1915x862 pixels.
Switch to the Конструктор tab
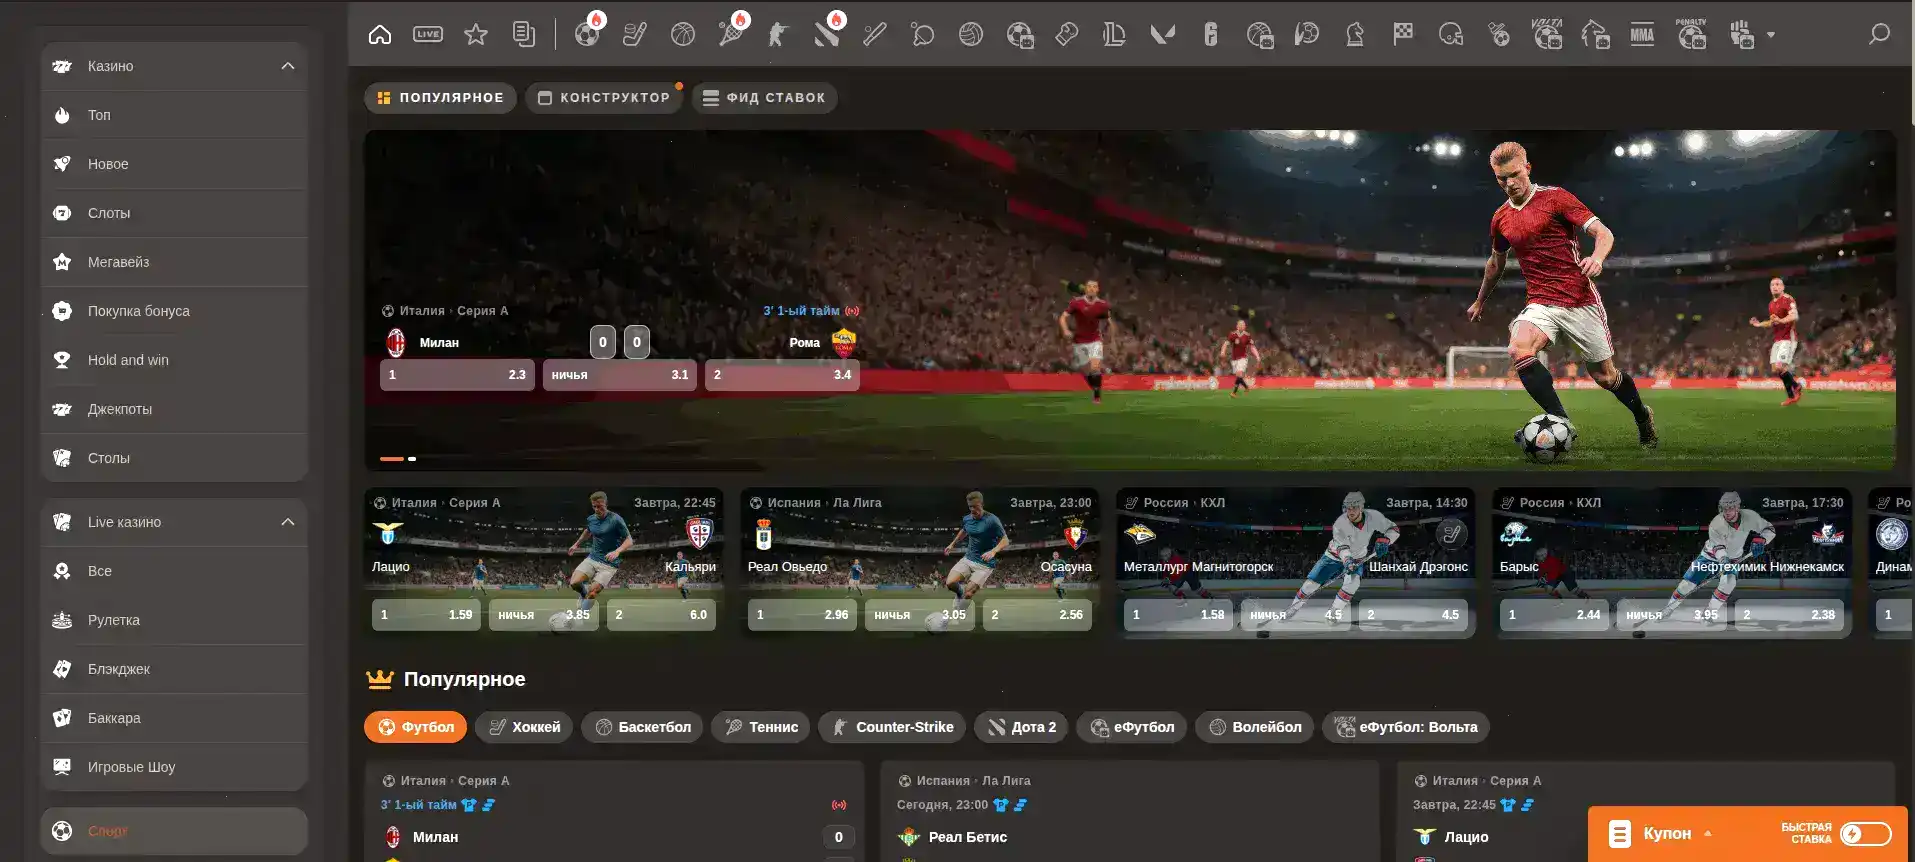(604, 98)
